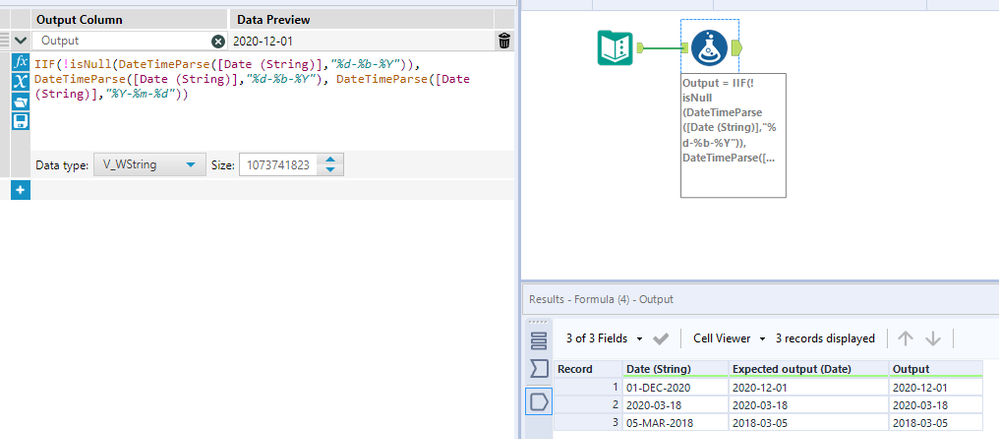Image resolution: width=999 pixels, height=439 pixels.
Task: Click the Data Preview header label
Action: [x=274, y=20]
